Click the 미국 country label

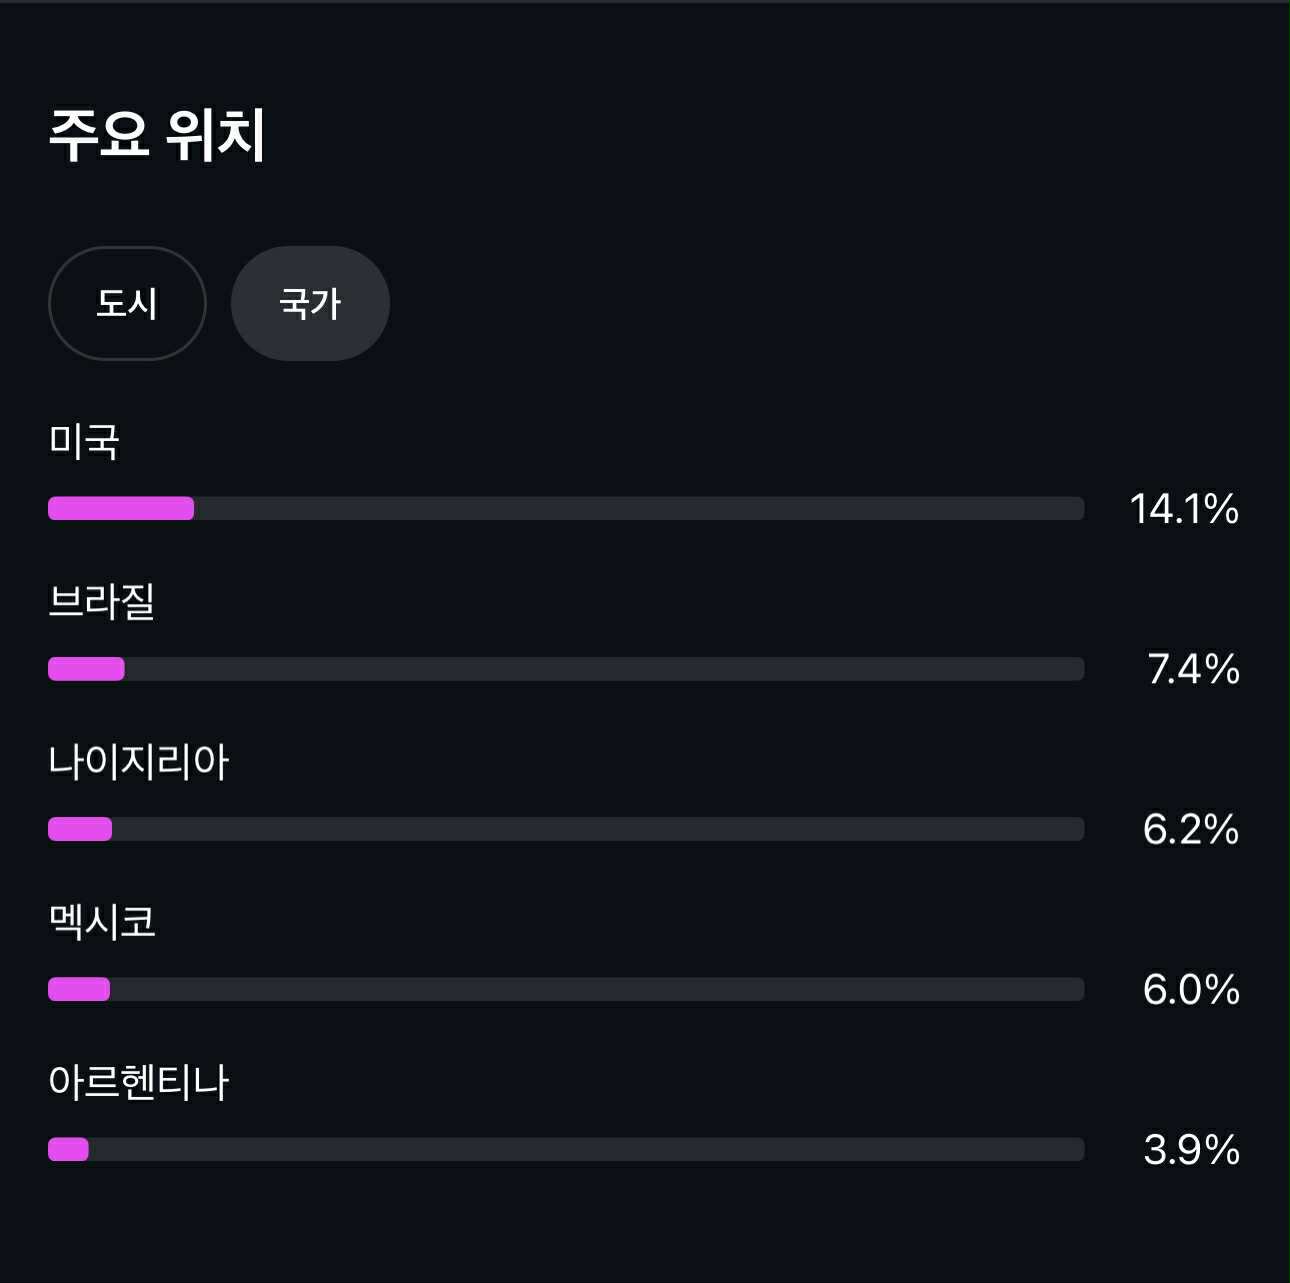[84, 441]
